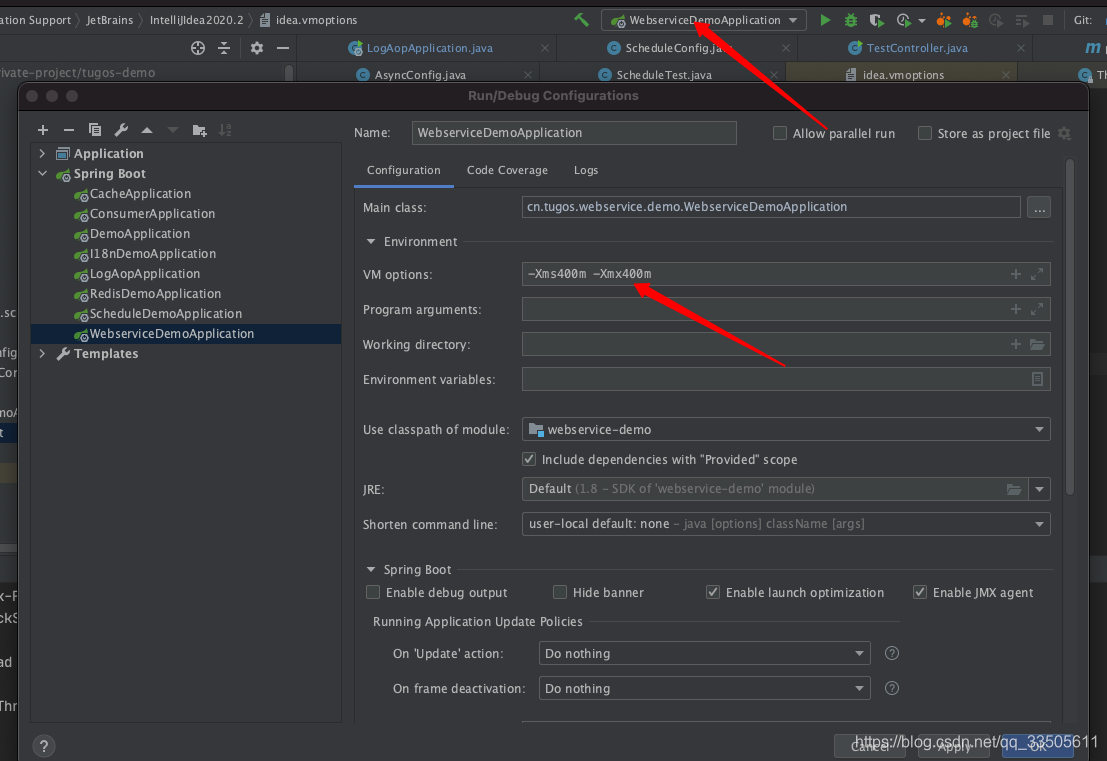Edit environment variables document icon
This screenshot has width=1107, height=761.
pos(1037,379)
